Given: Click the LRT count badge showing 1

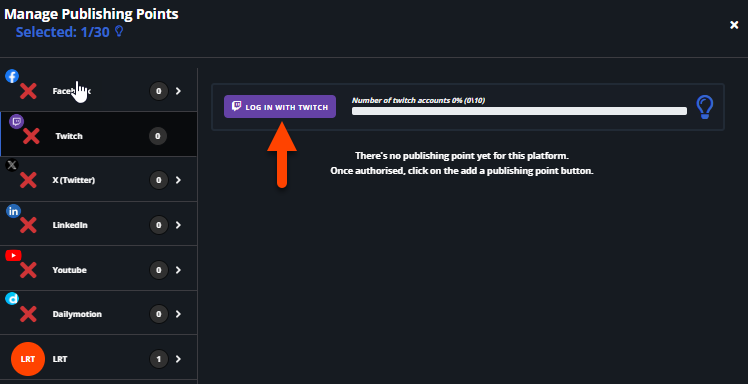Looking at the screenshot, I should 159,359.
